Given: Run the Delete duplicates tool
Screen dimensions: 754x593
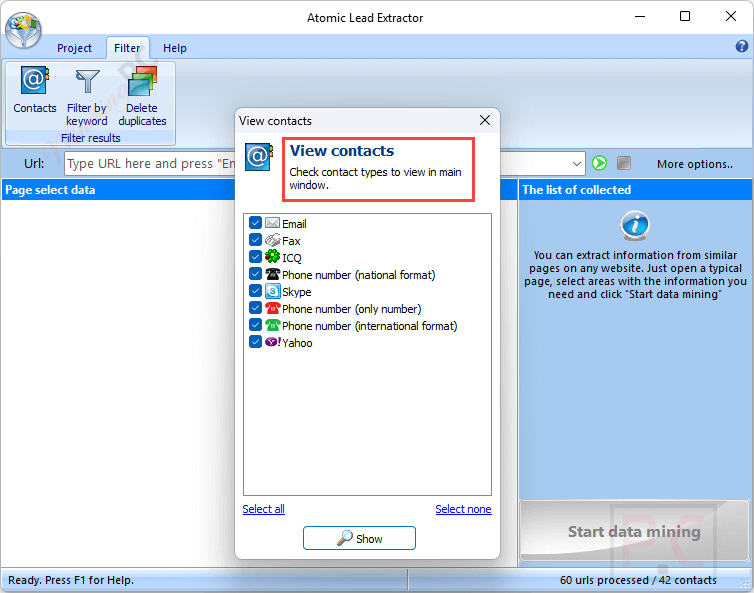Looking at the screenshot, I should pos(142,97).
